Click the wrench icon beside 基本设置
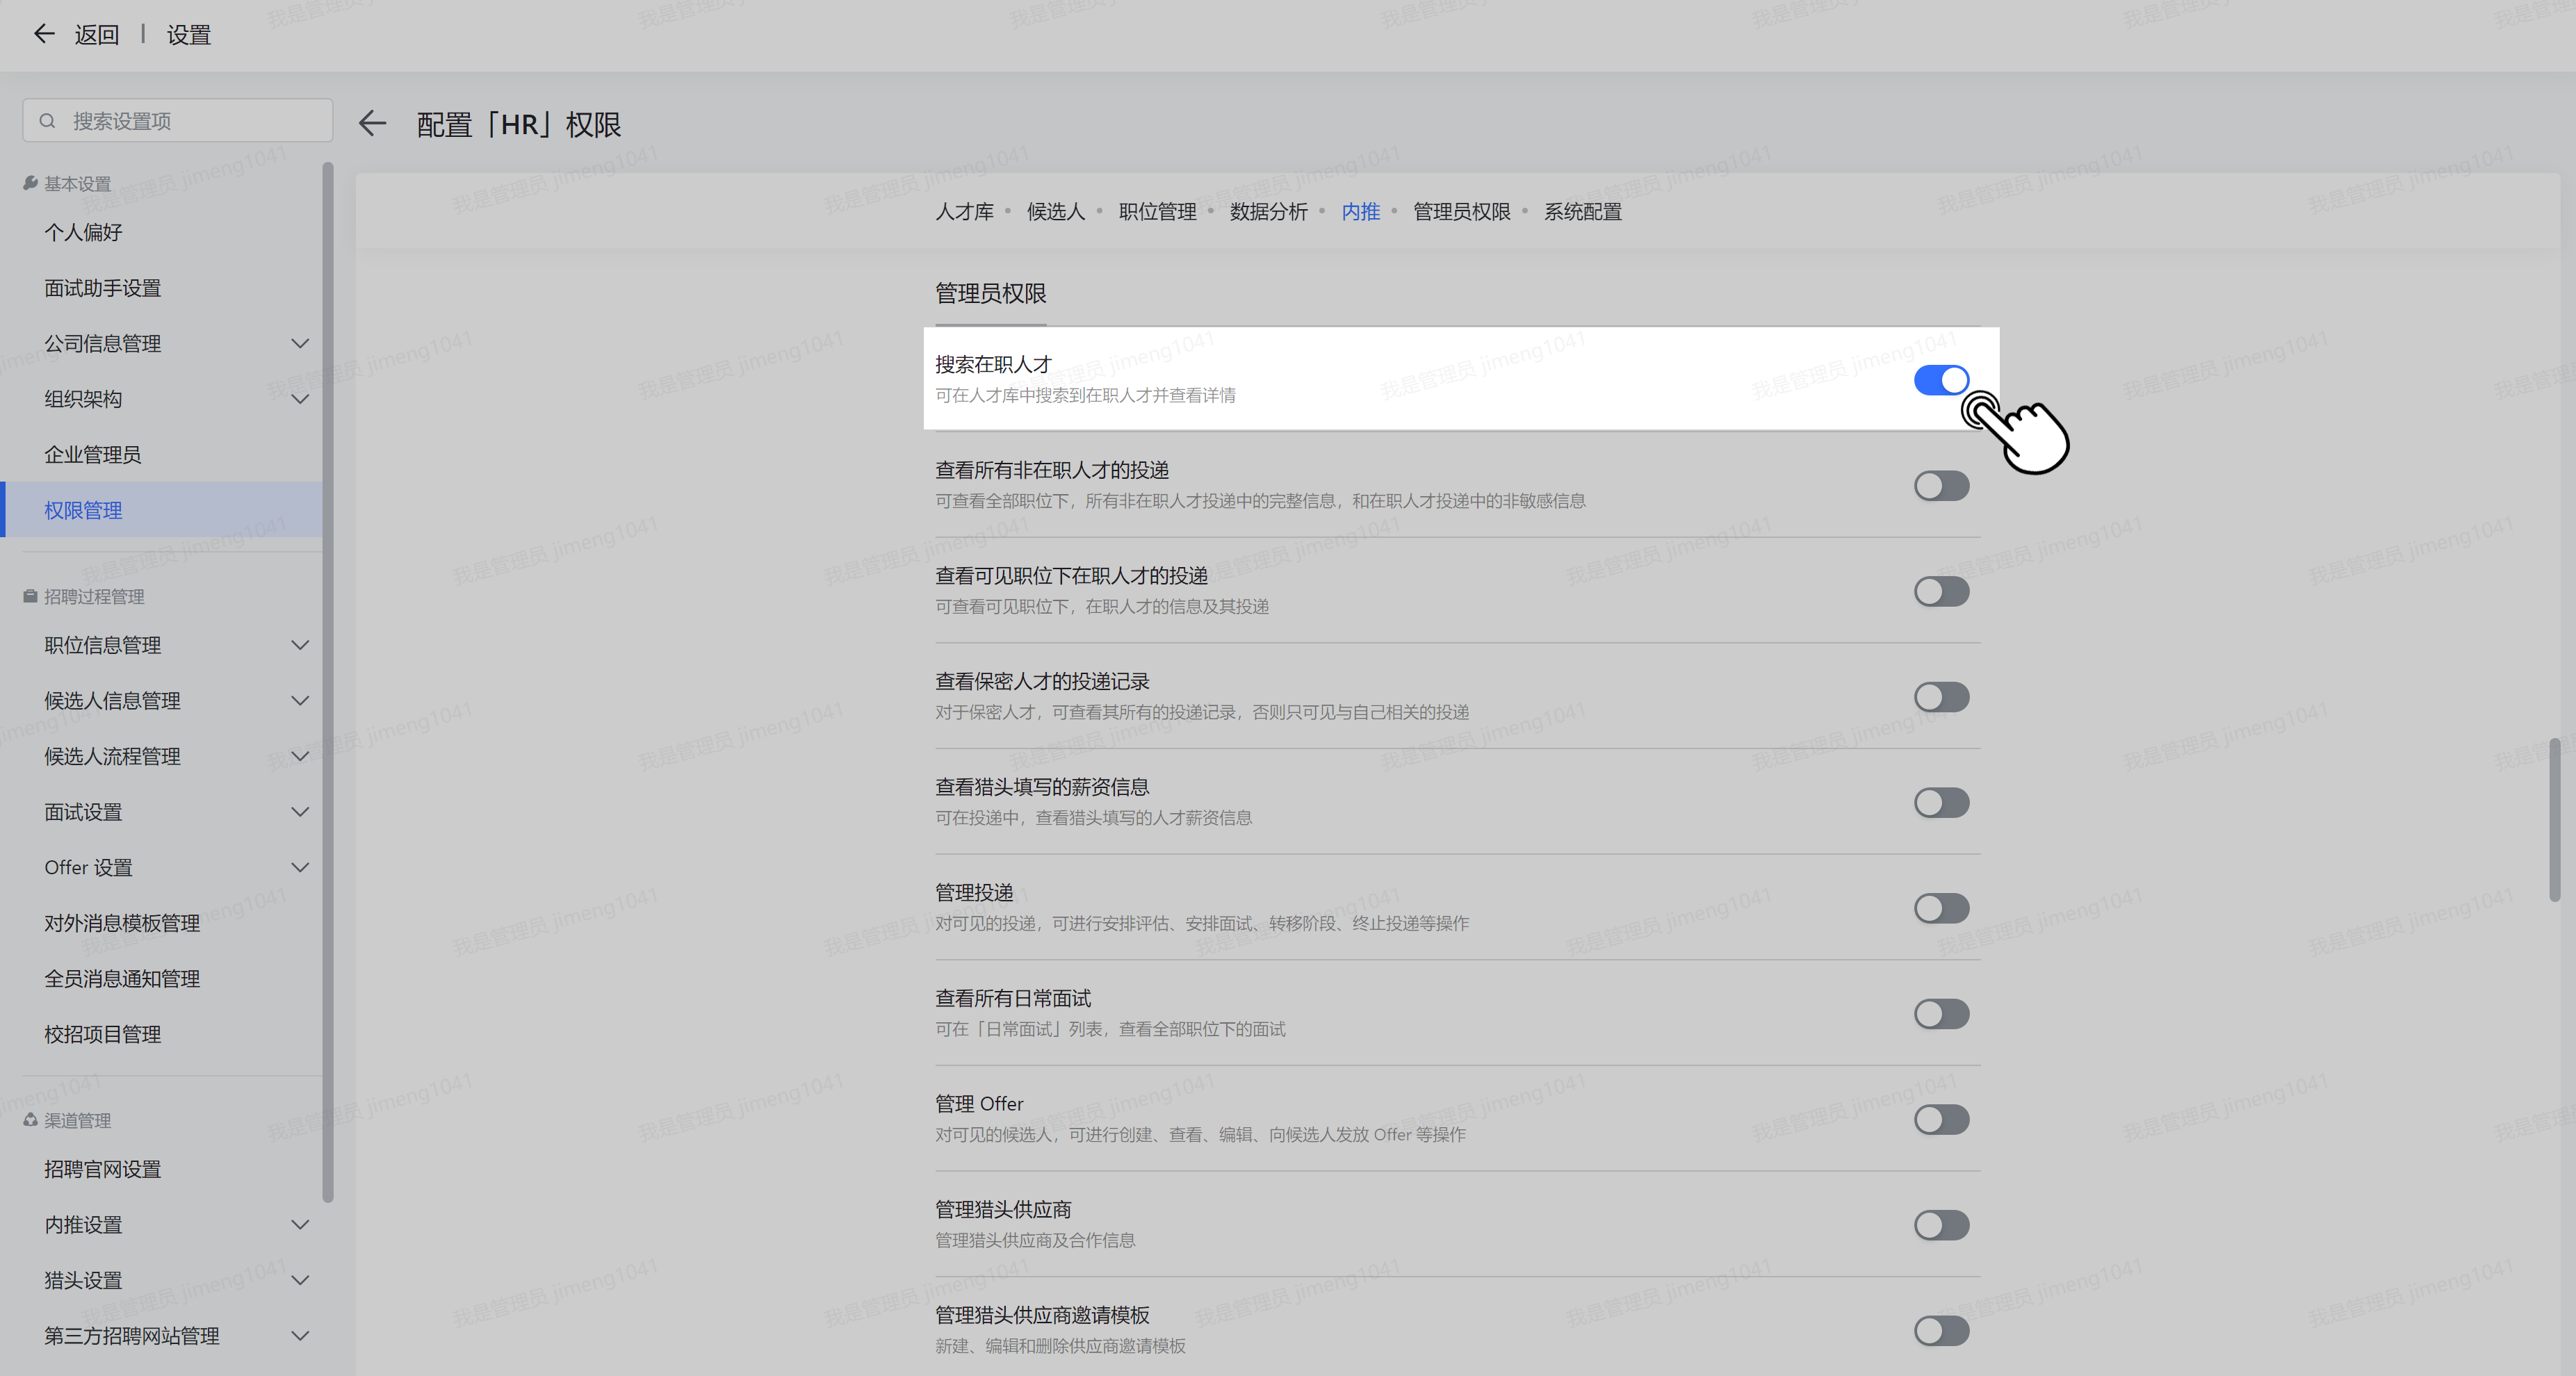 pyautogui.click(x=30, y=183)
